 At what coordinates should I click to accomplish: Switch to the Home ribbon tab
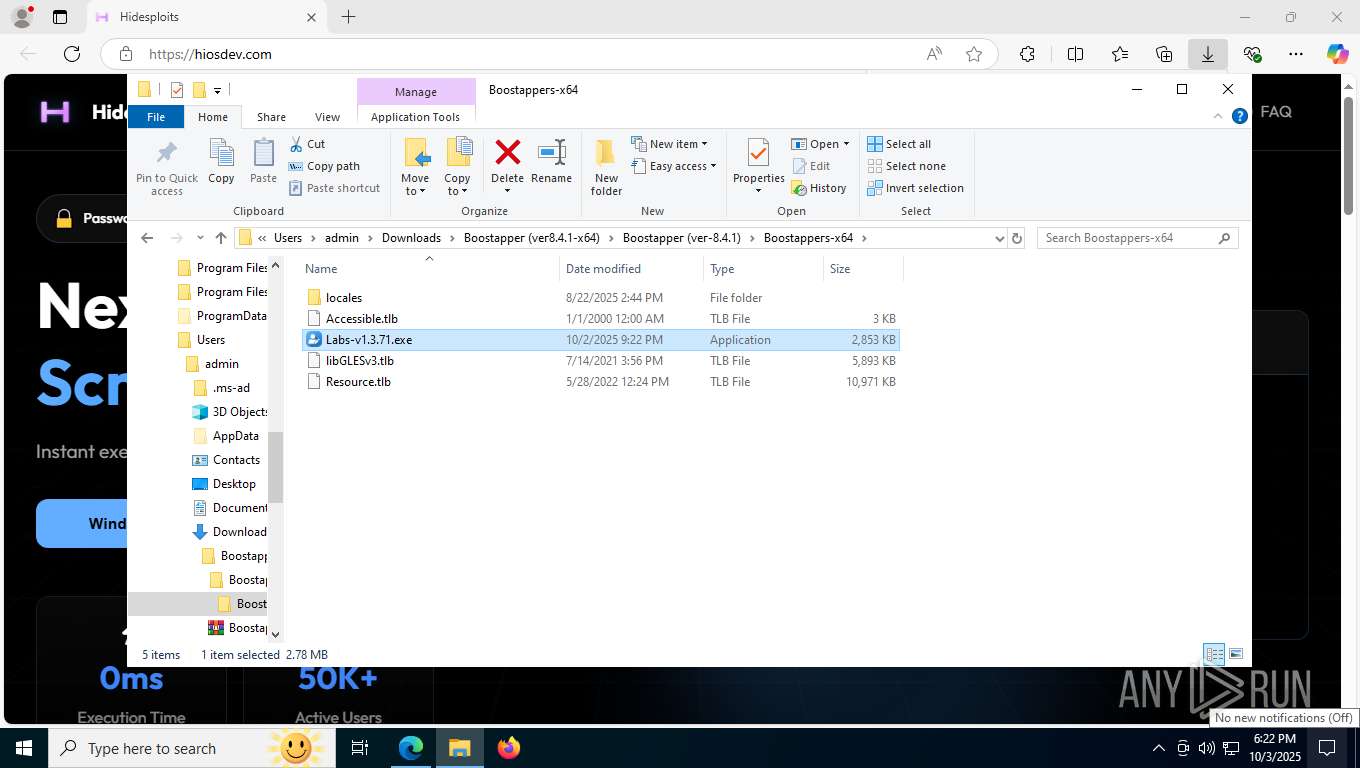(x=213, y=117)
